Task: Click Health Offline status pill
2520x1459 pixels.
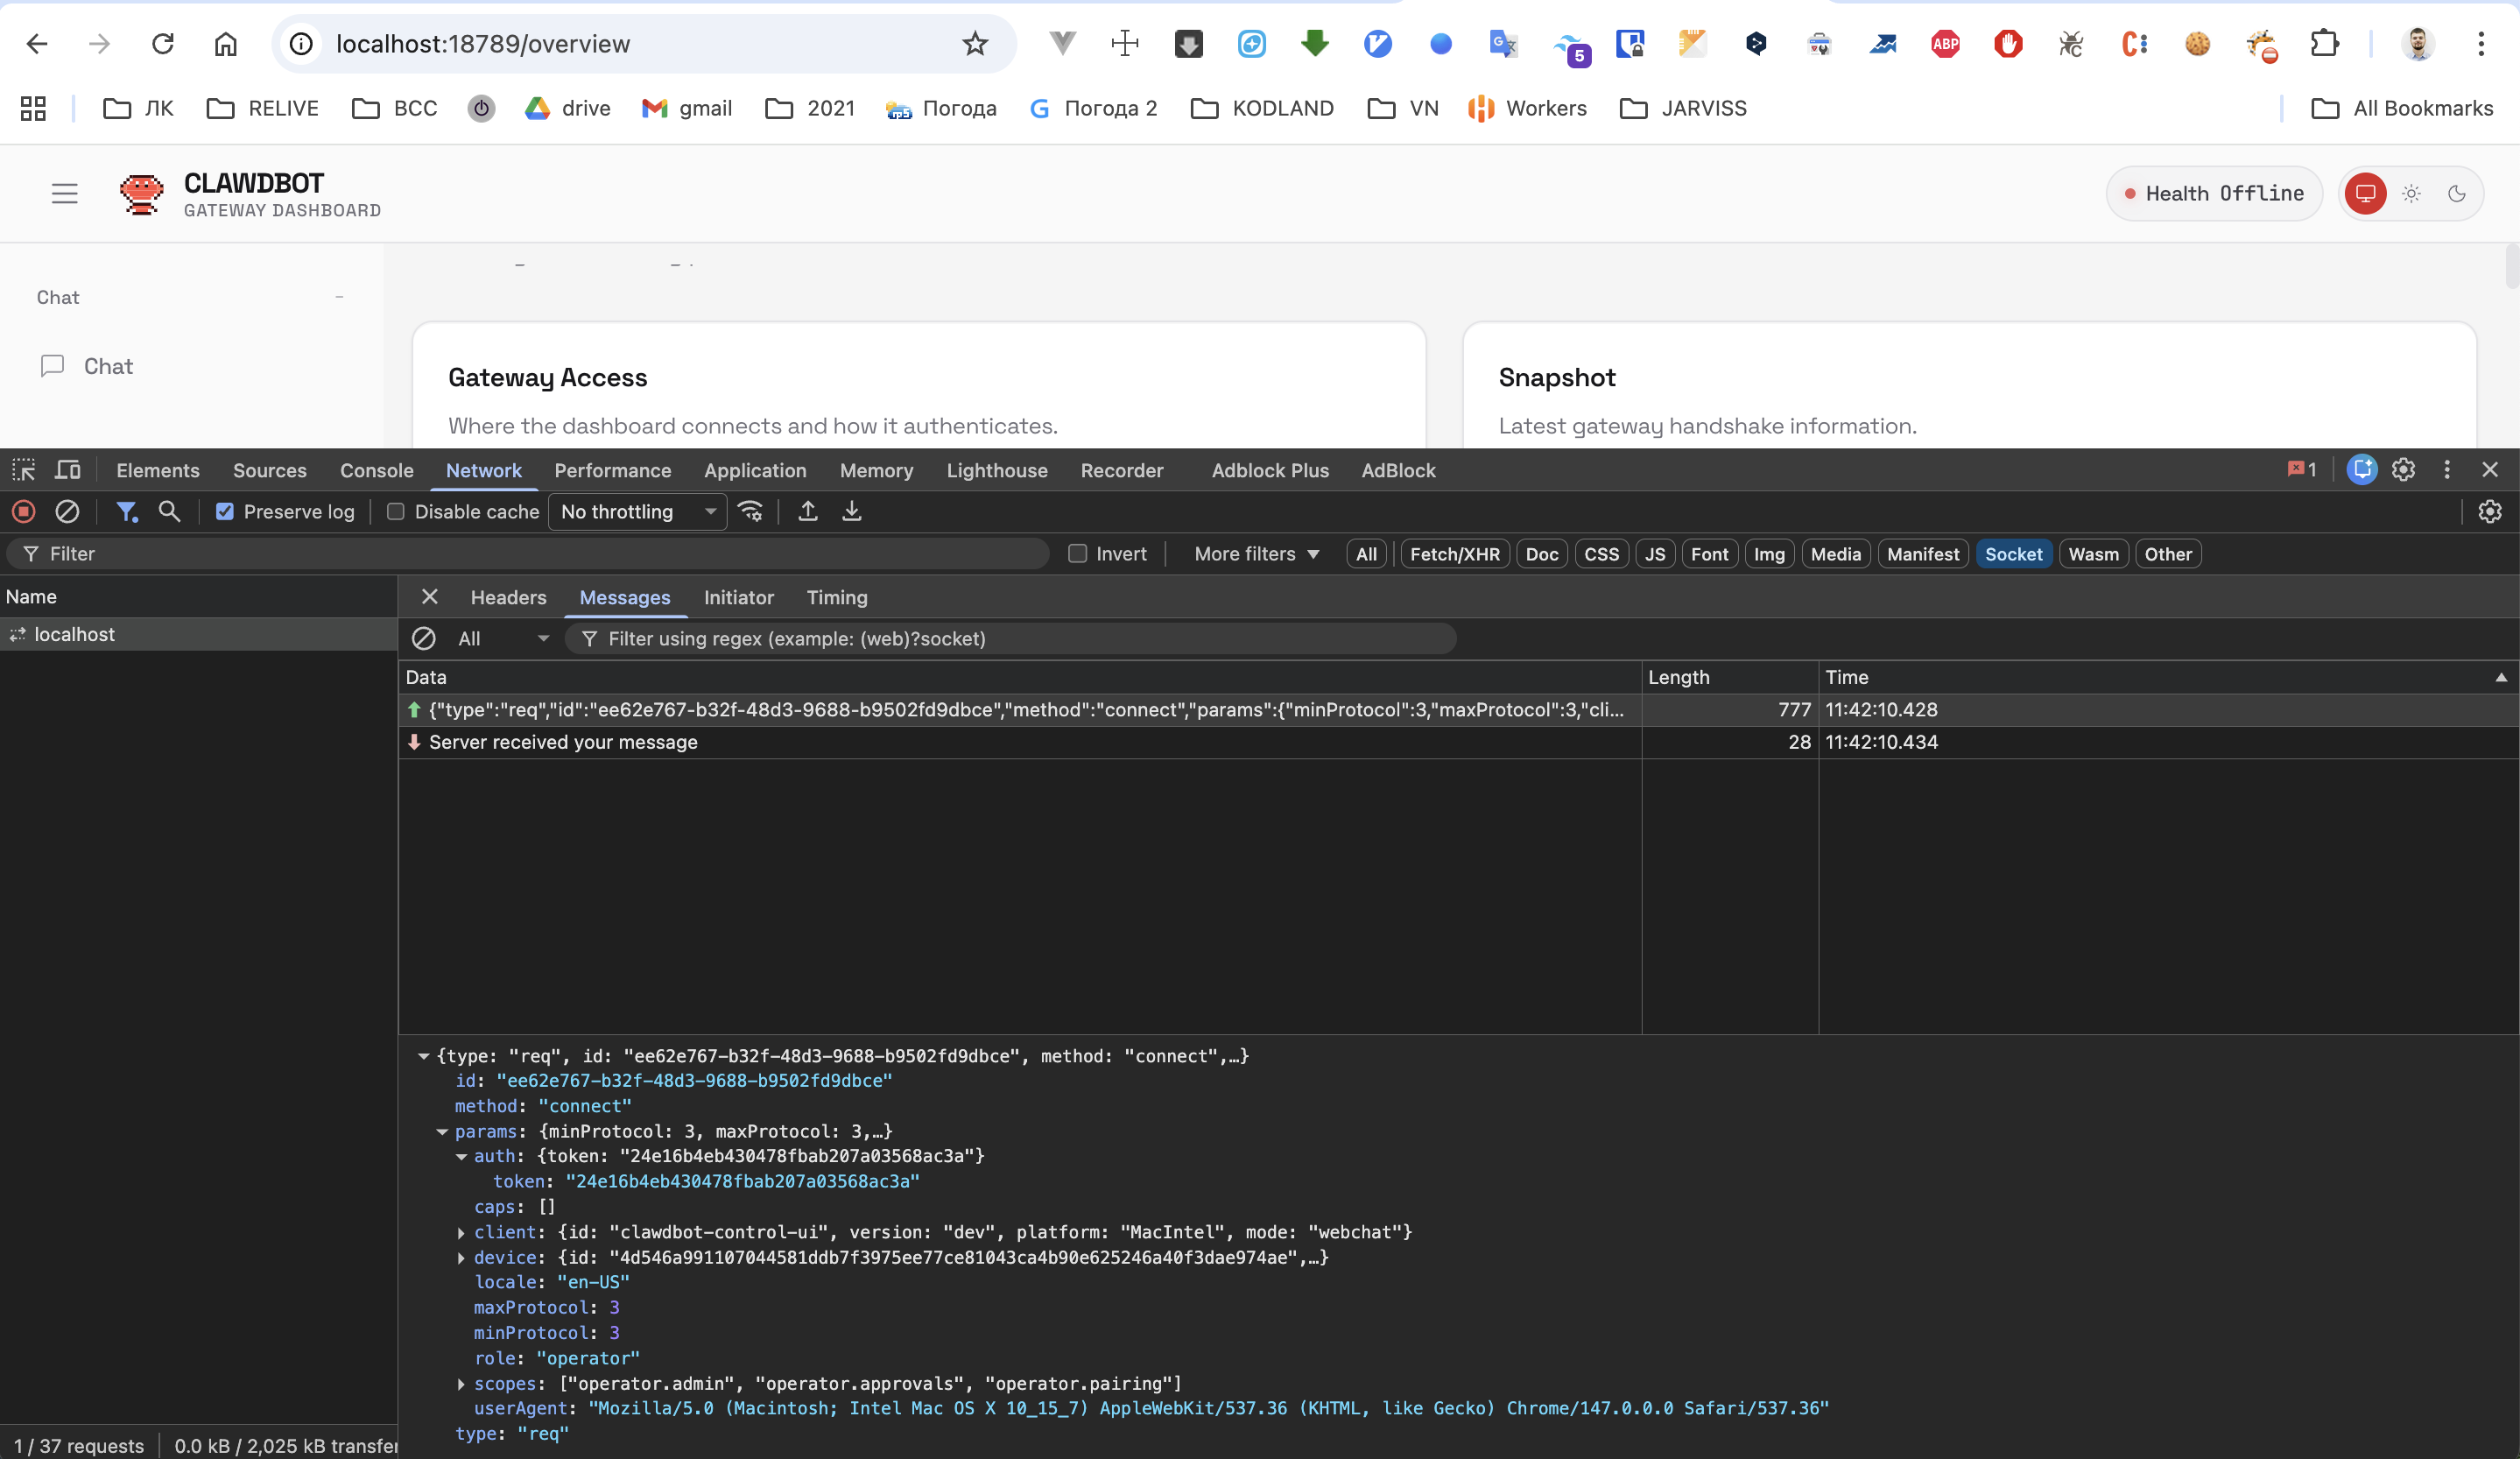Action: click(2214, 194)
